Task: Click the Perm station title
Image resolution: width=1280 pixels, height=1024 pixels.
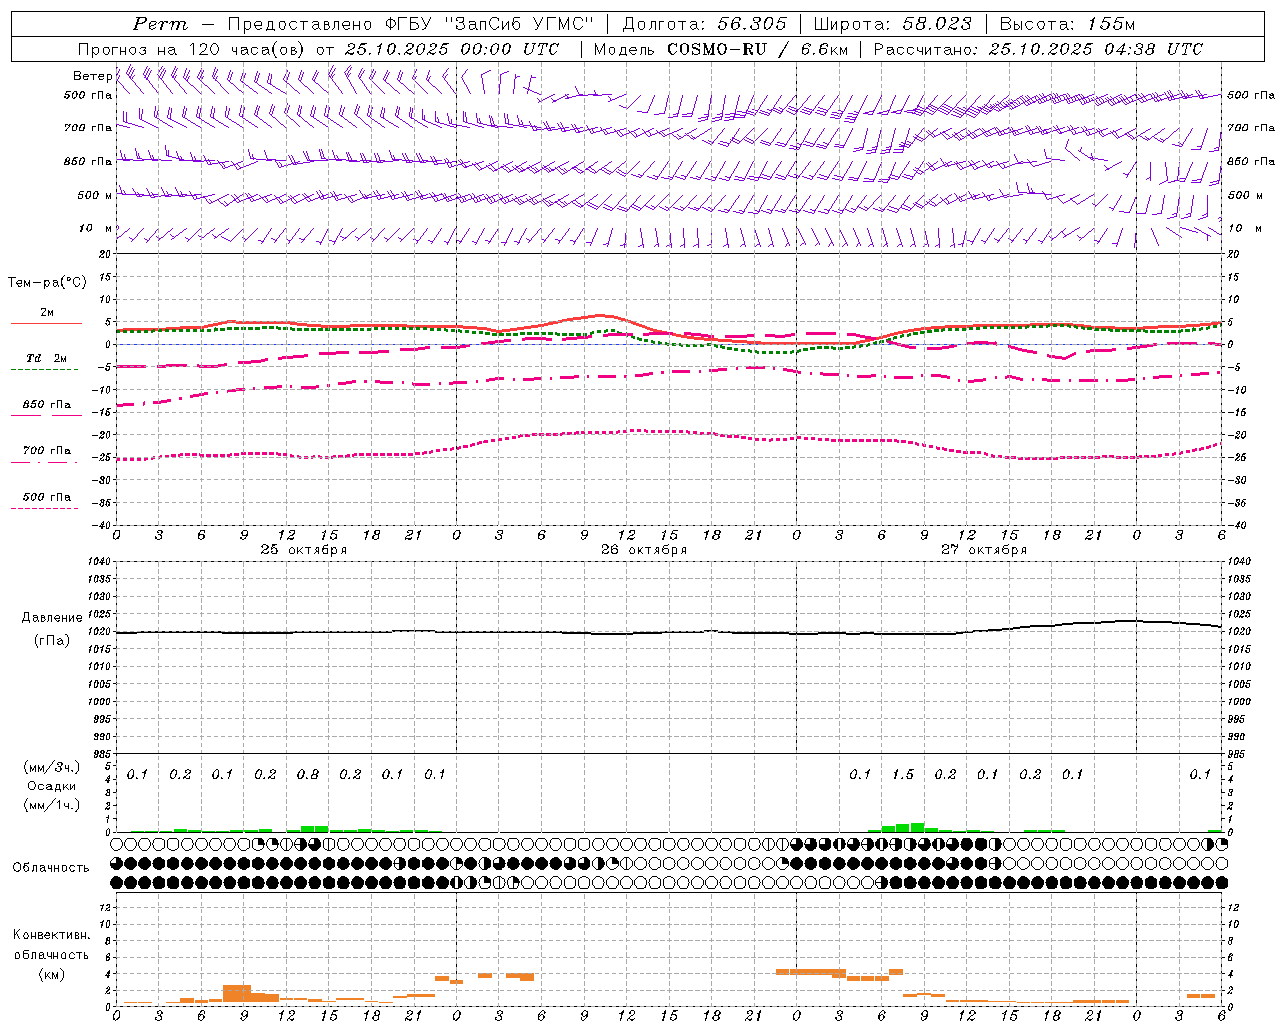Action: point(160,24)
